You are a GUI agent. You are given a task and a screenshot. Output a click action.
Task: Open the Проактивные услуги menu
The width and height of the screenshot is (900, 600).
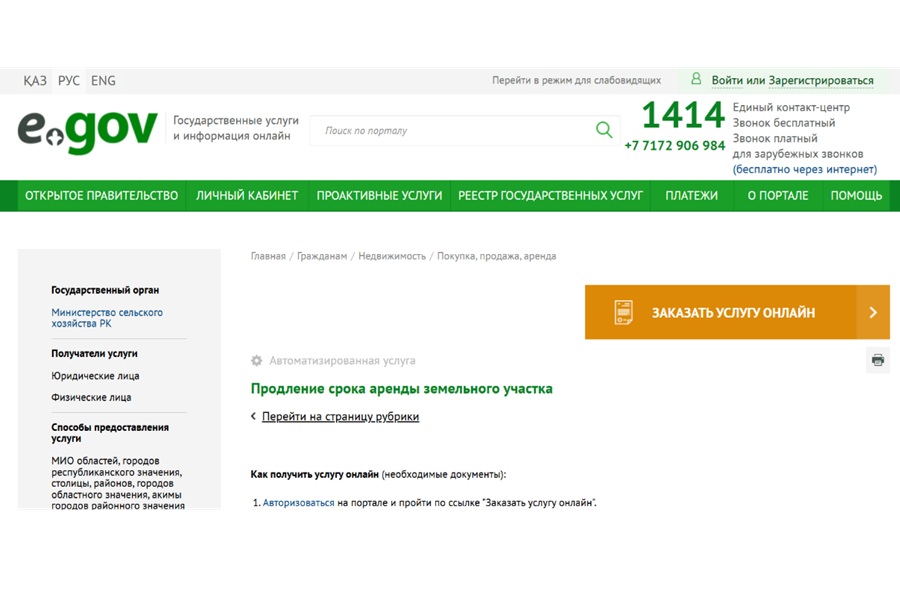[379, 196]
